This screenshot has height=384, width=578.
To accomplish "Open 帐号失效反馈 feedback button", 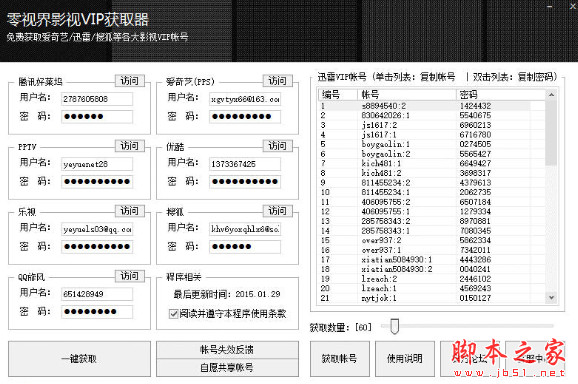I will (x=227, y=349).
